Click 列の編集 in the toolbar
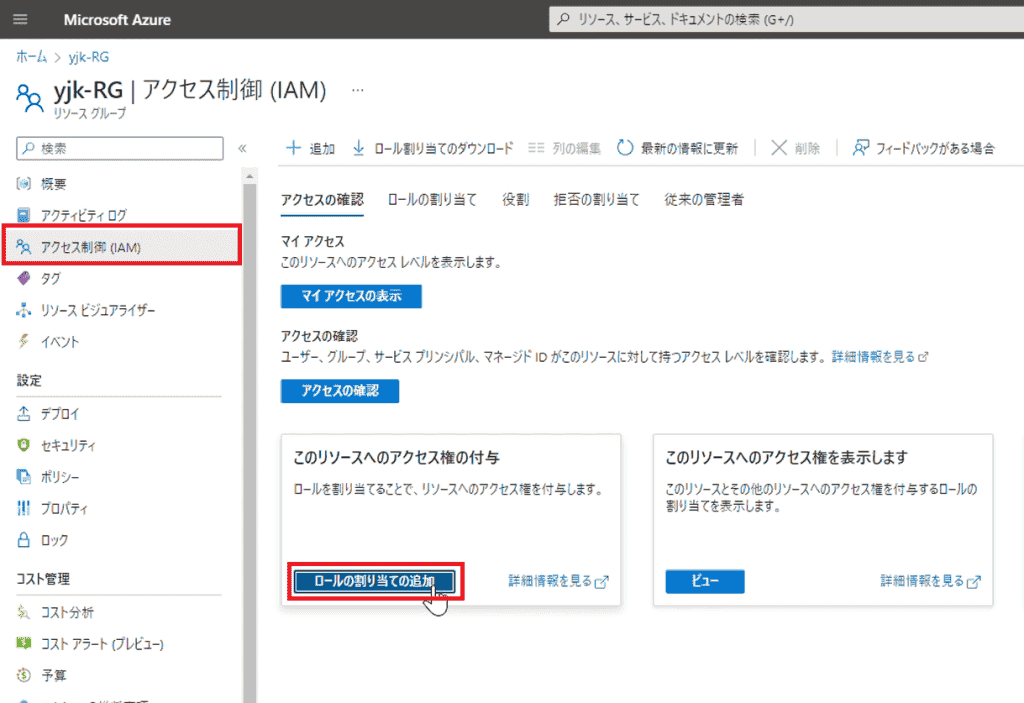 [576, 148]
